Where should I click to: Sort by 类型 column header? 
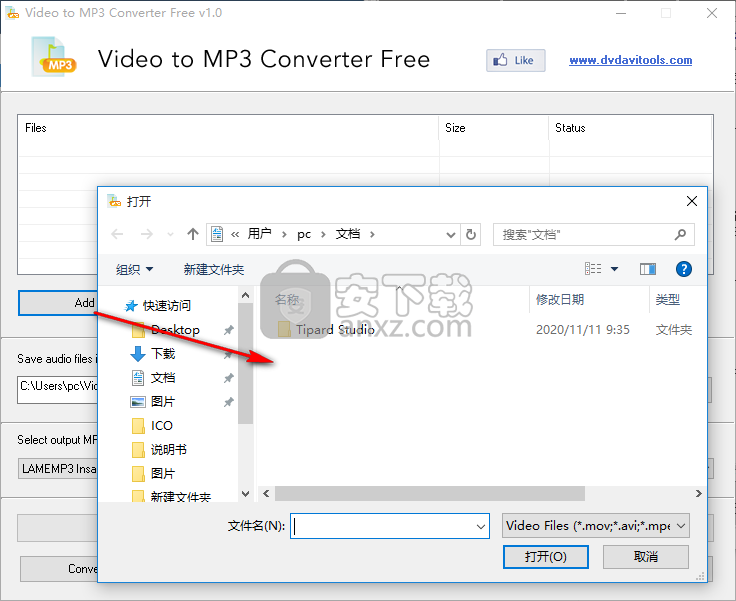667,300
